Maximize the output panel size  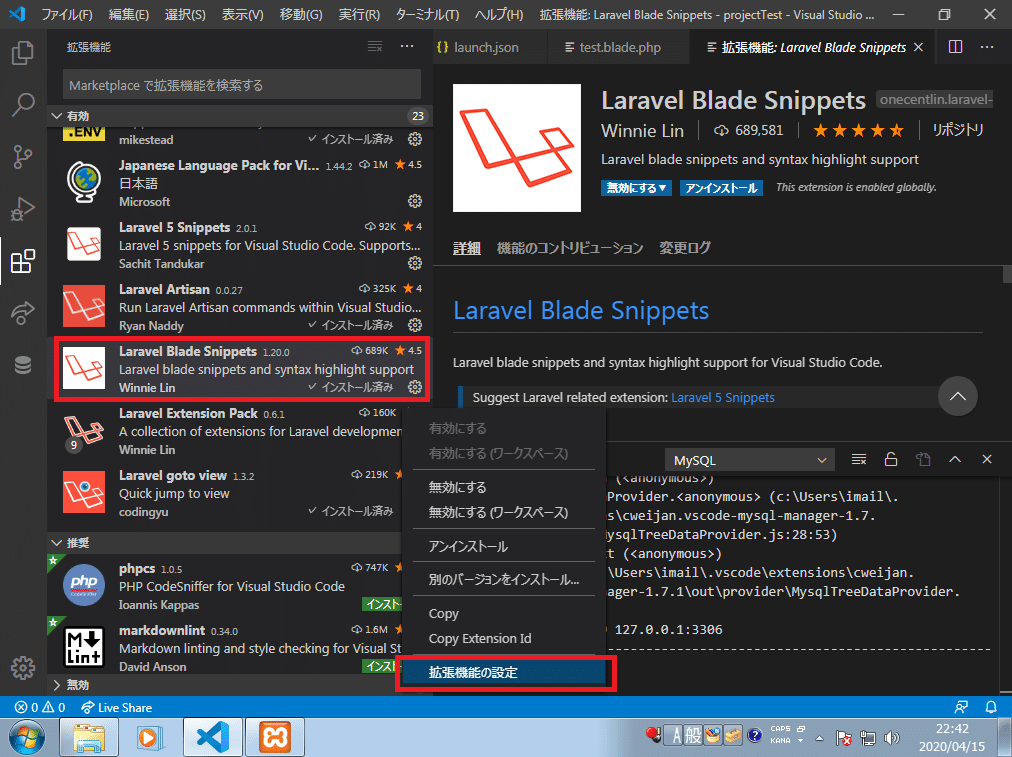pos(955,459)
